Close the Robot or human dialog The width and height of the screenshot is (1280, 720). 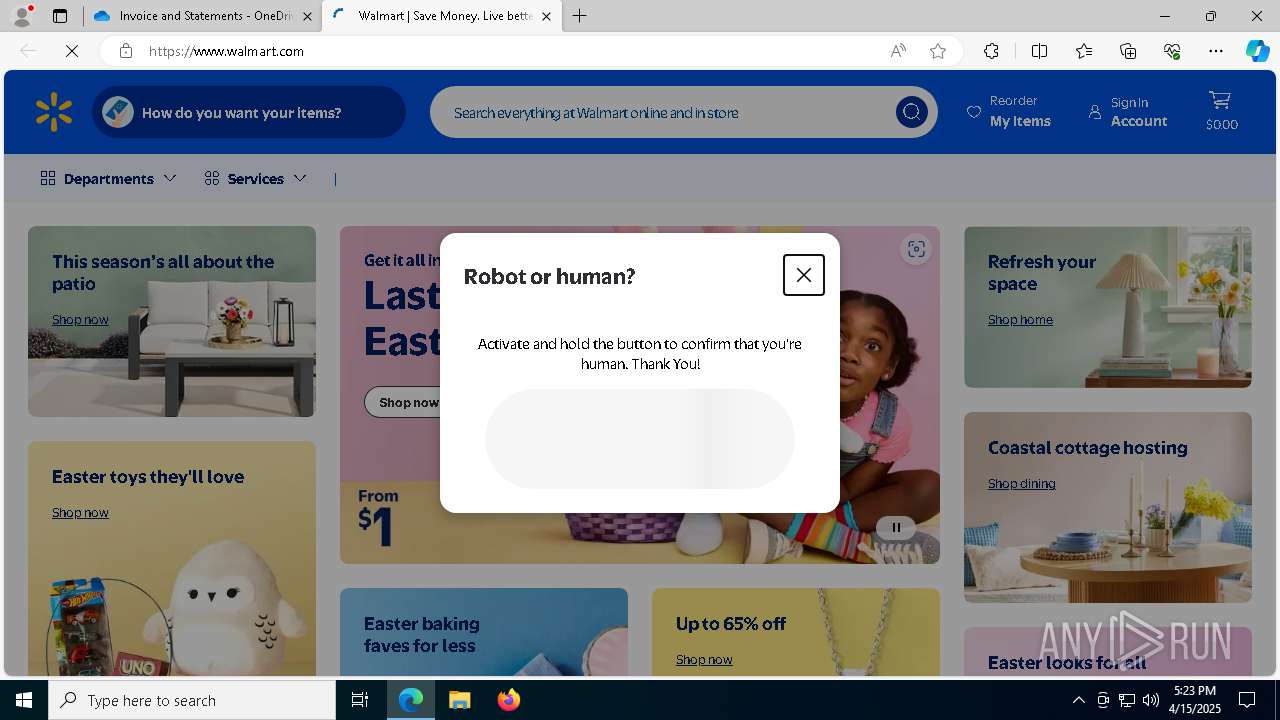tap(804, 275)
